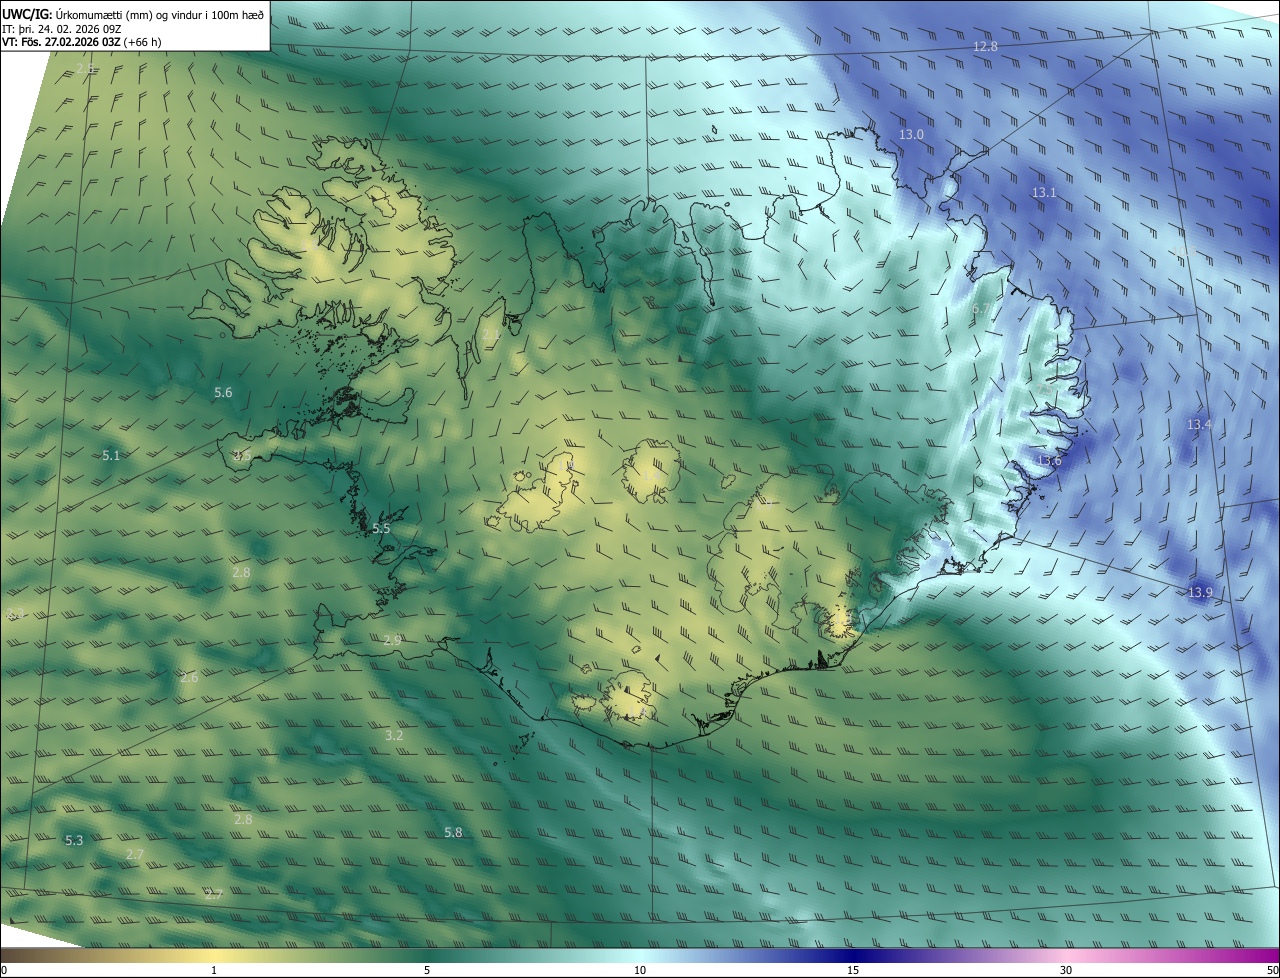Click the 5.5 value label
This screenshot has width=1280, height=978.
(381, 528)
